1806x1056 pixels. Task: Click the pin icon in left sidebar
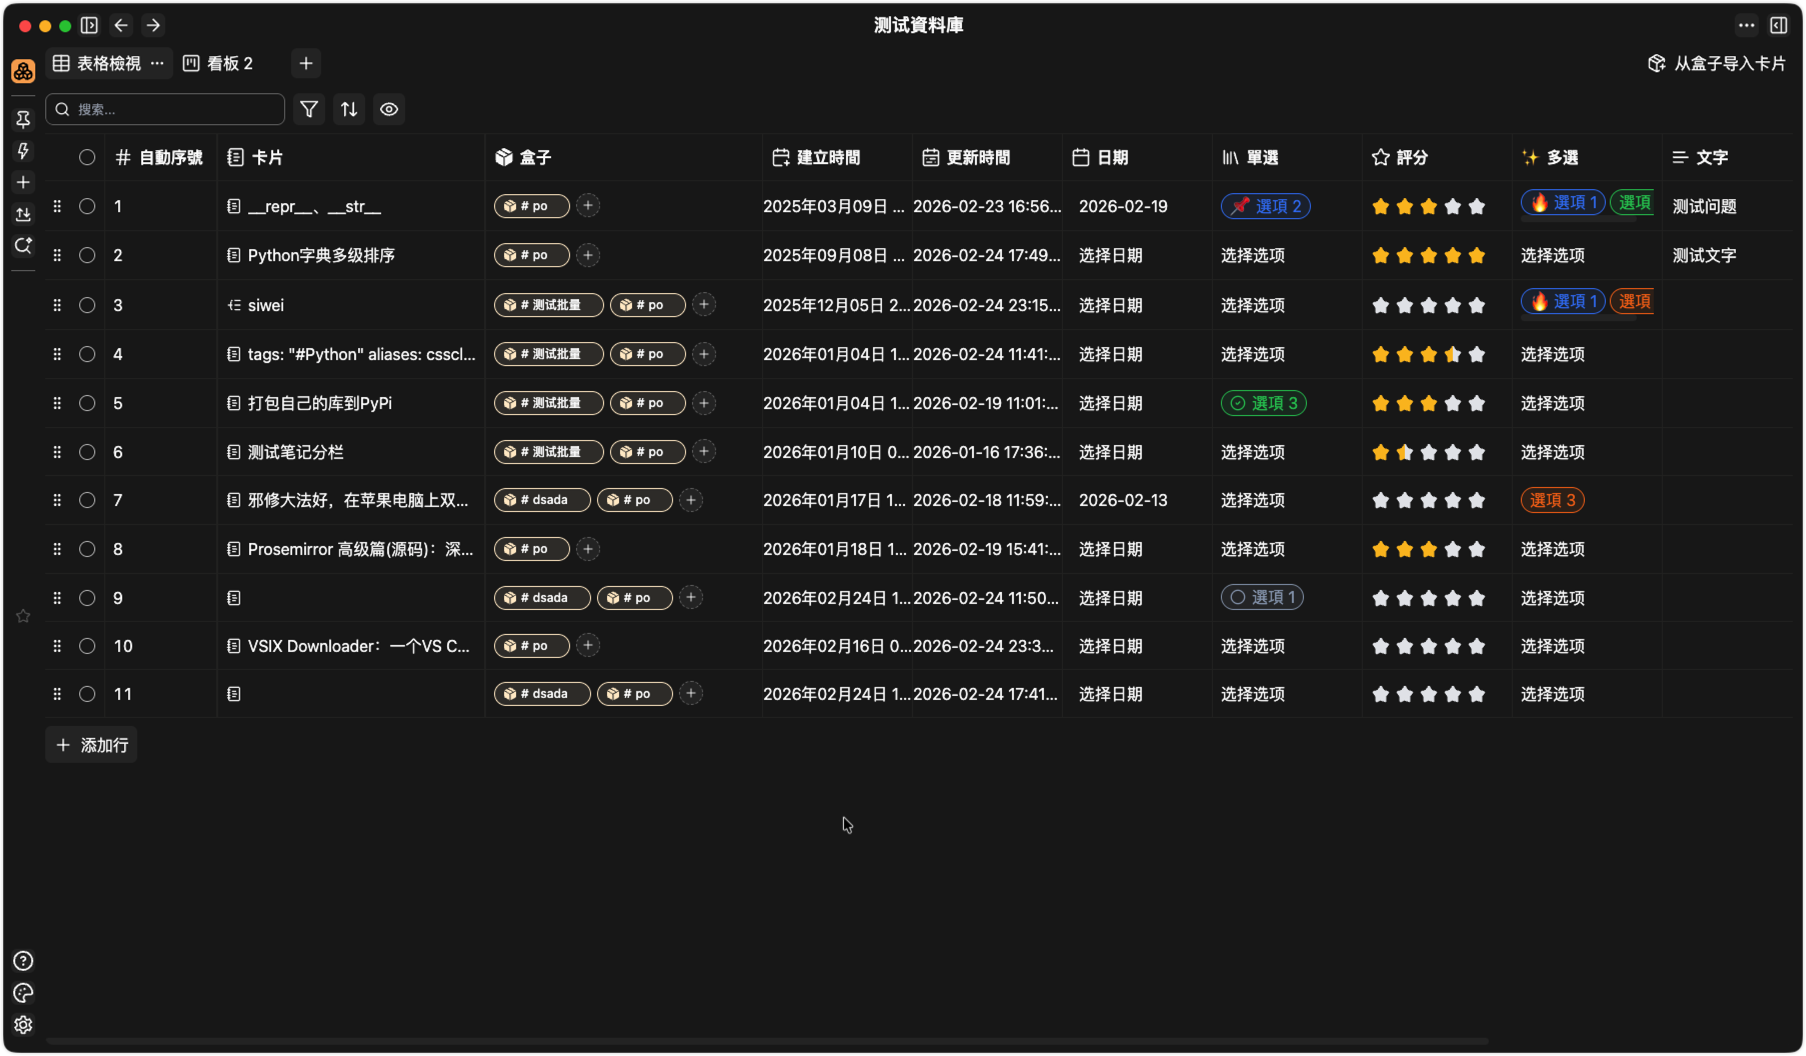pos(23,119)
